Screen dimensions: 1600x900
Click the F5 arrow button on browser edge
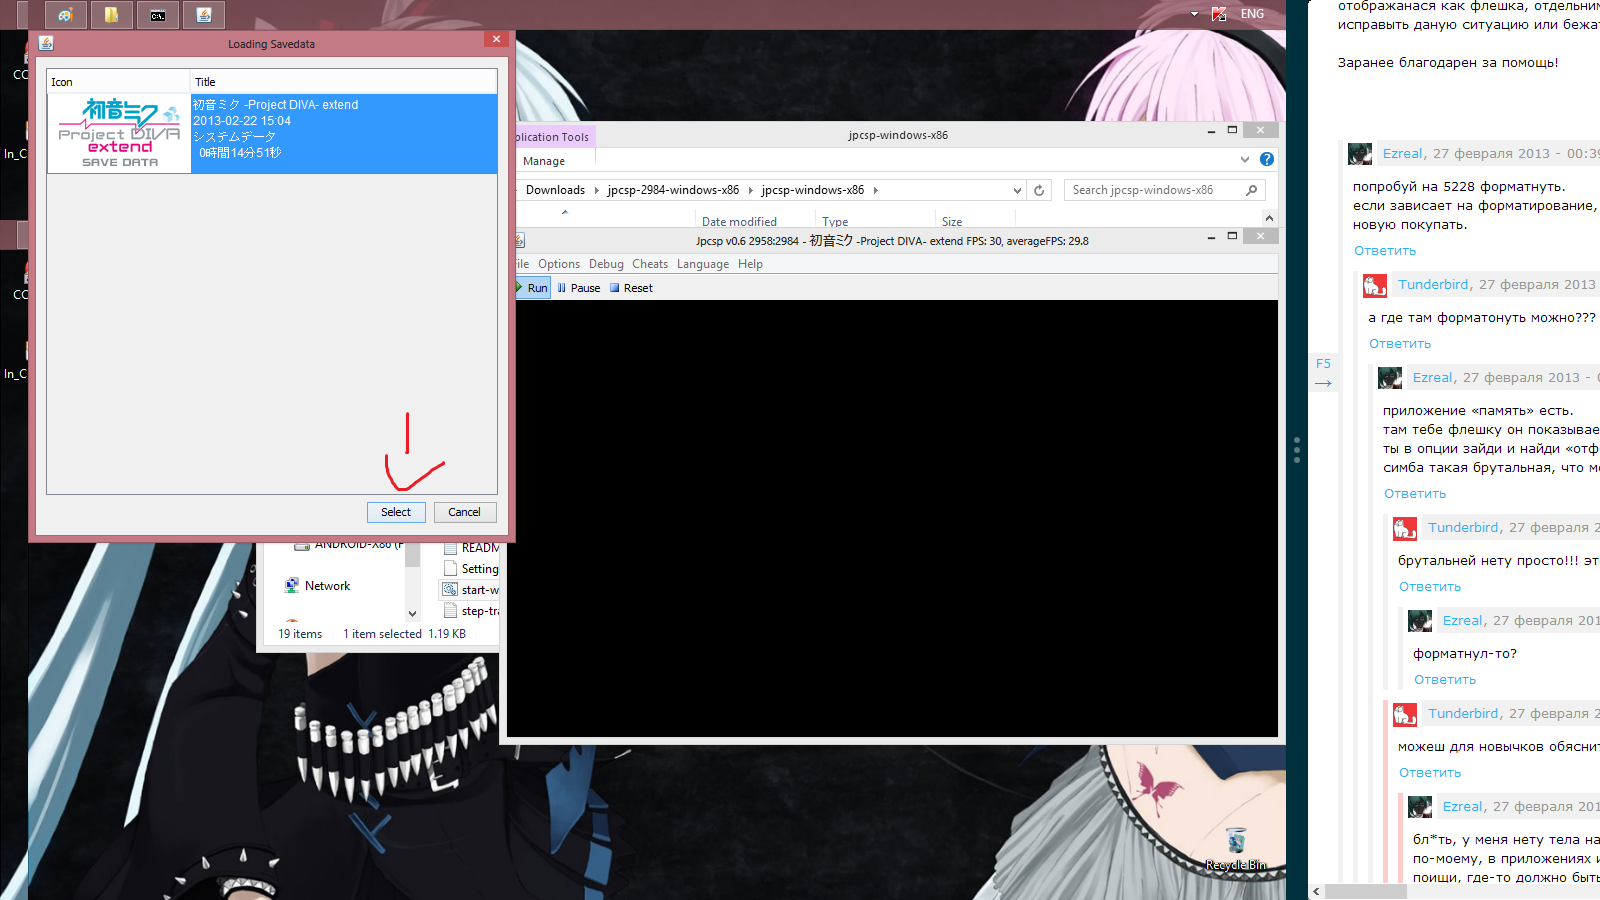click(1323, 373)
